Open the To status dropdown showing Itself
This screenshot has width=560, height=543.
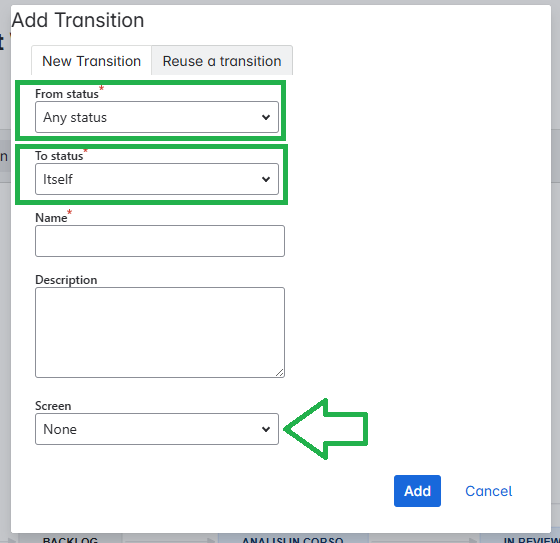pos(157,179)
